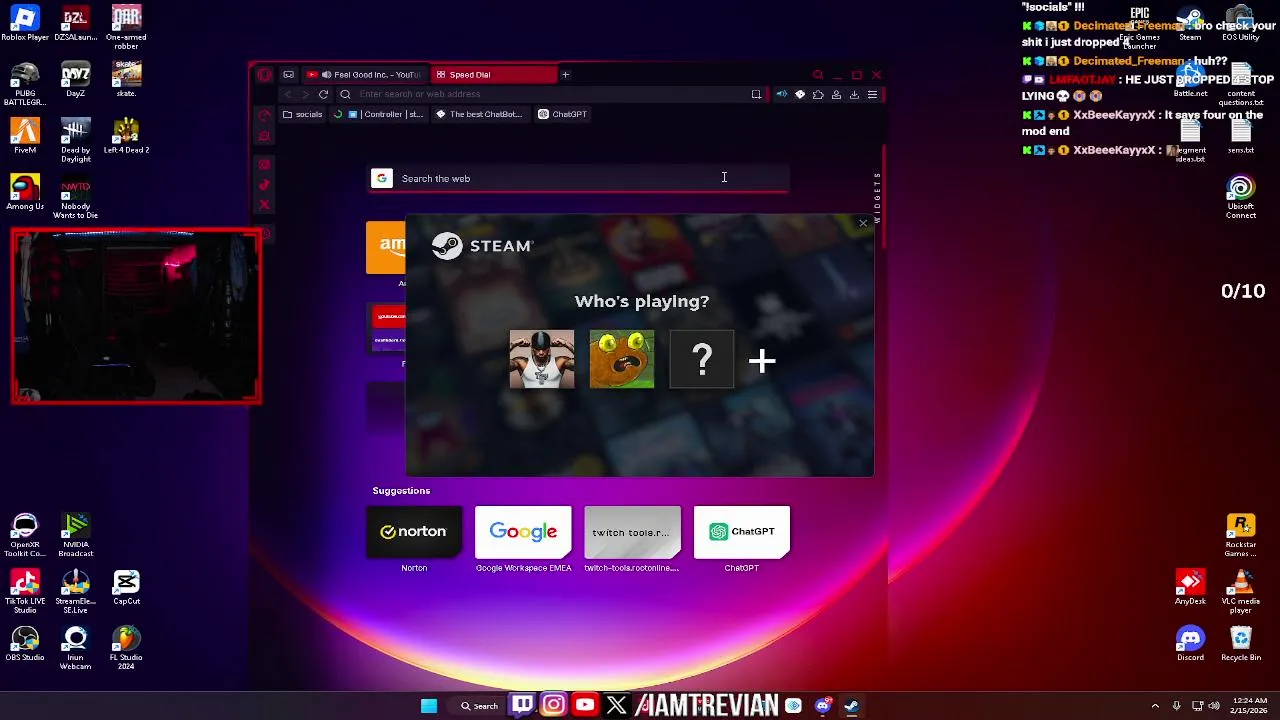Choose the question mark Steam profile
The height and width of the screenshot is (720, 1280).
(x=702, y=359)
